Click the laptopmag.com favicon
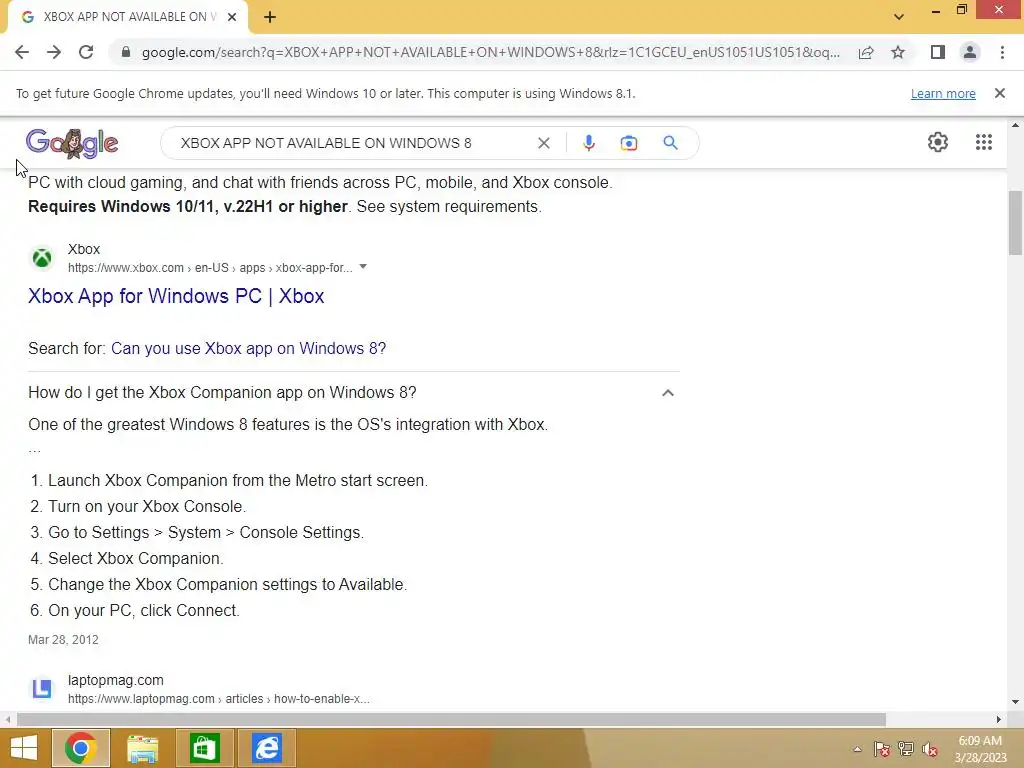 tap(42, 688)
